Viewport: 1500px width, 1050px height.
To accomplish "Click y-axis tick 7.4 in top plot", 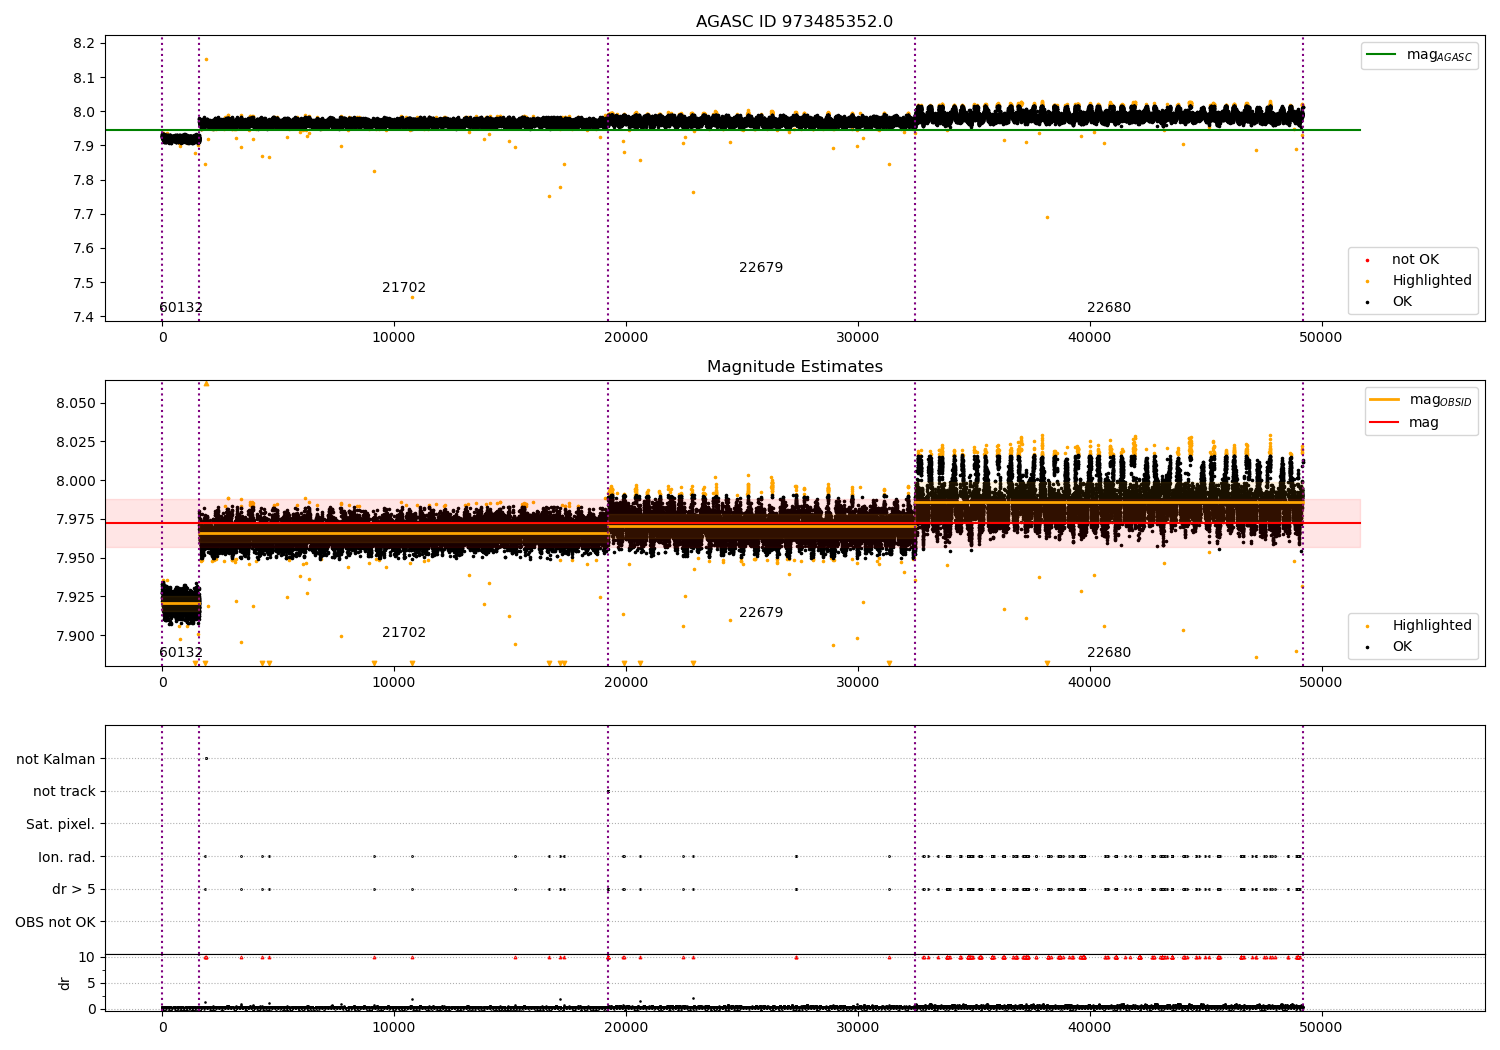I will pyautogui.click(x=85, y=318).
